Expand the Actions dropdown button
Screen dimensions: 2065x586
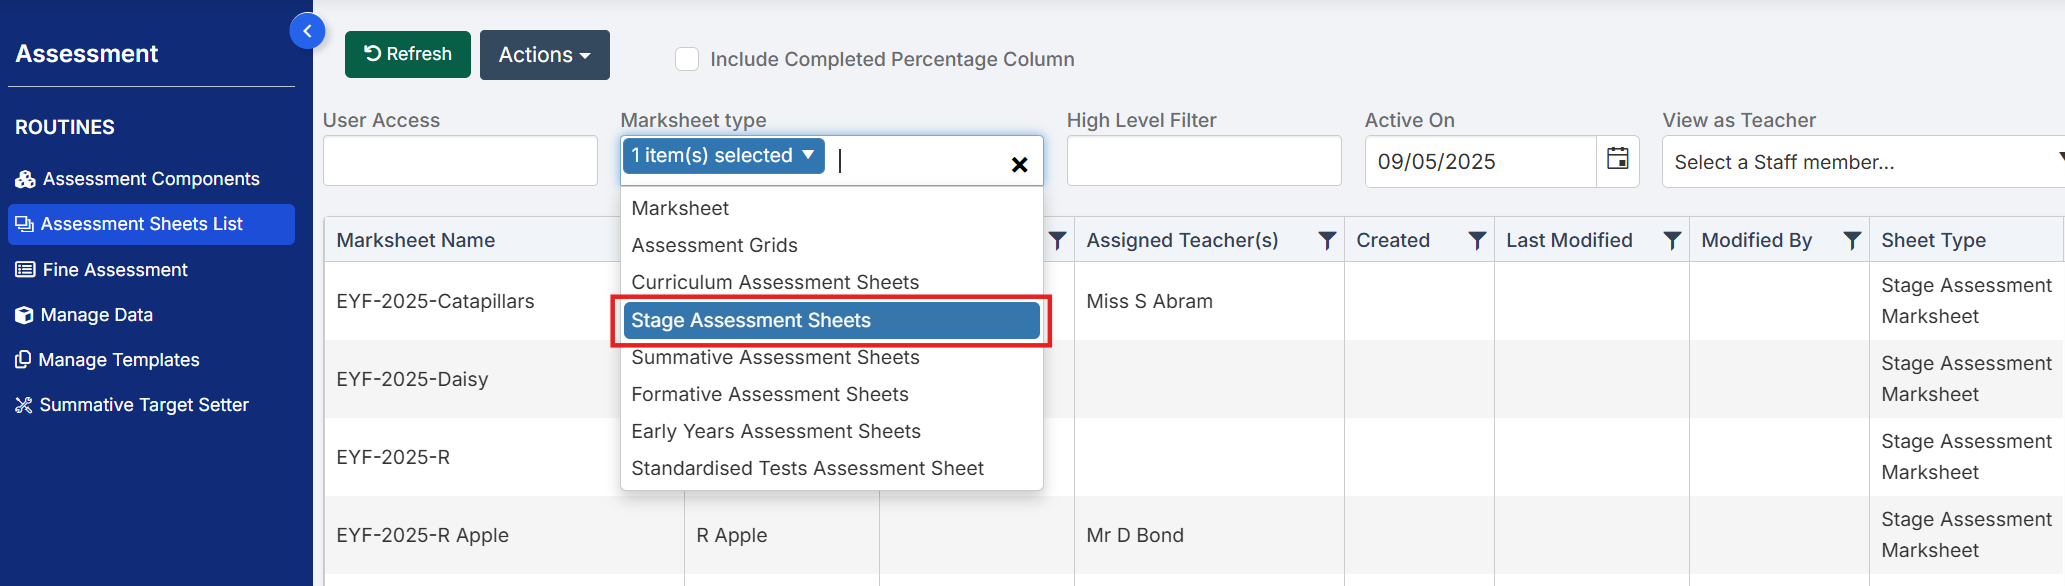point(544,55)
